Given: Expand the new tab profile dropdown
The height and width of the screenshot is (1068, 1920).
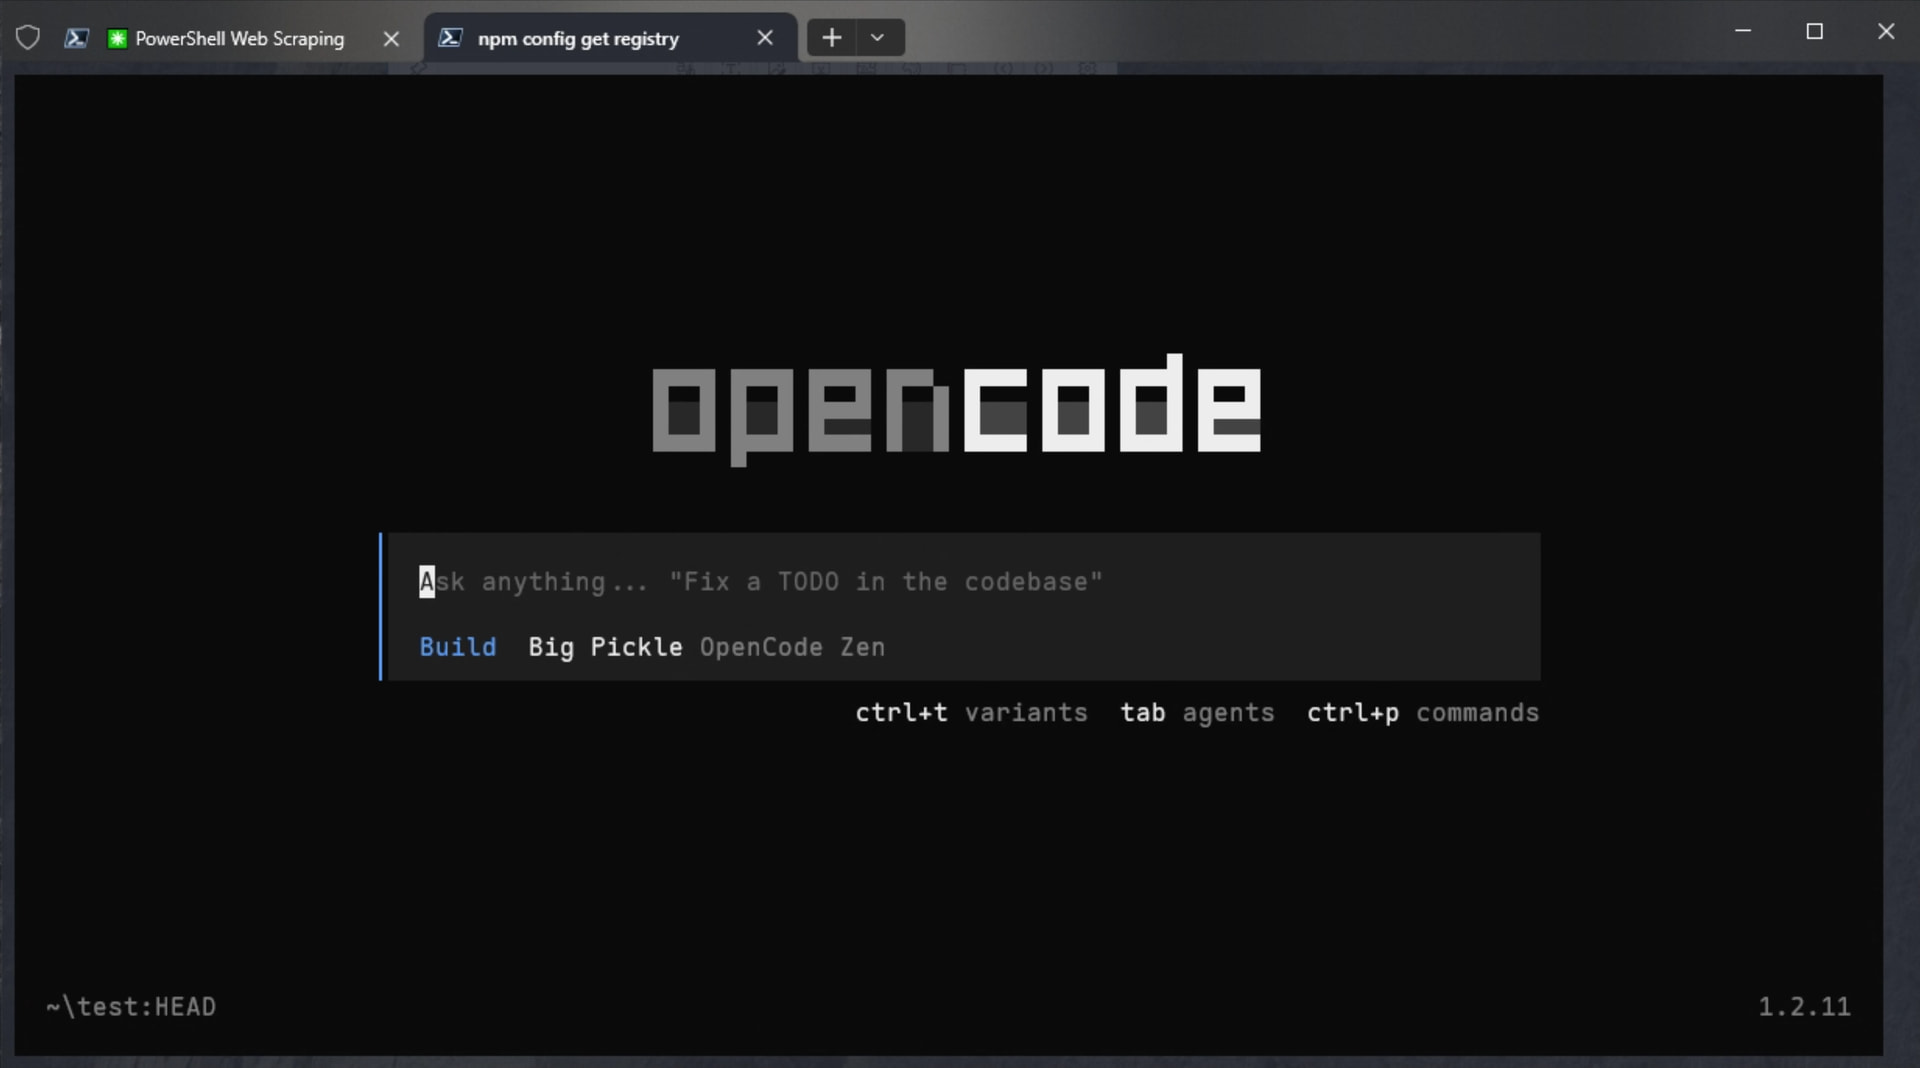Looking at the screenshot, I should (x=877, y=38).
